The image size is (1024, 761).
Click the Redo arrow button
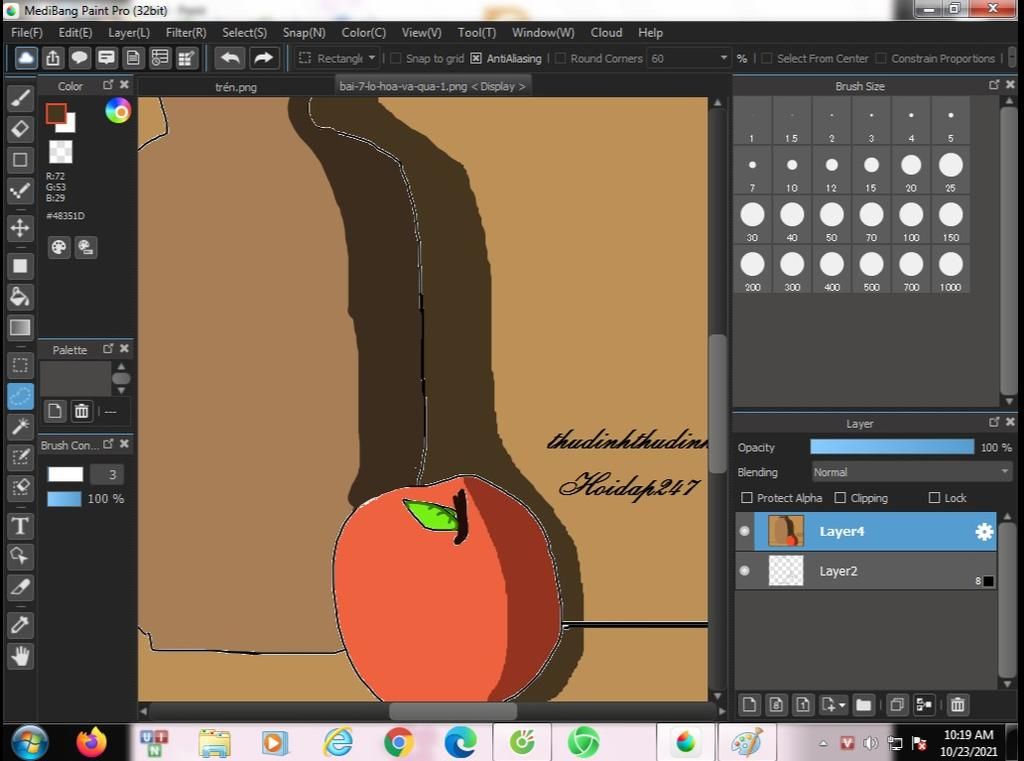[x=263, y=58]
